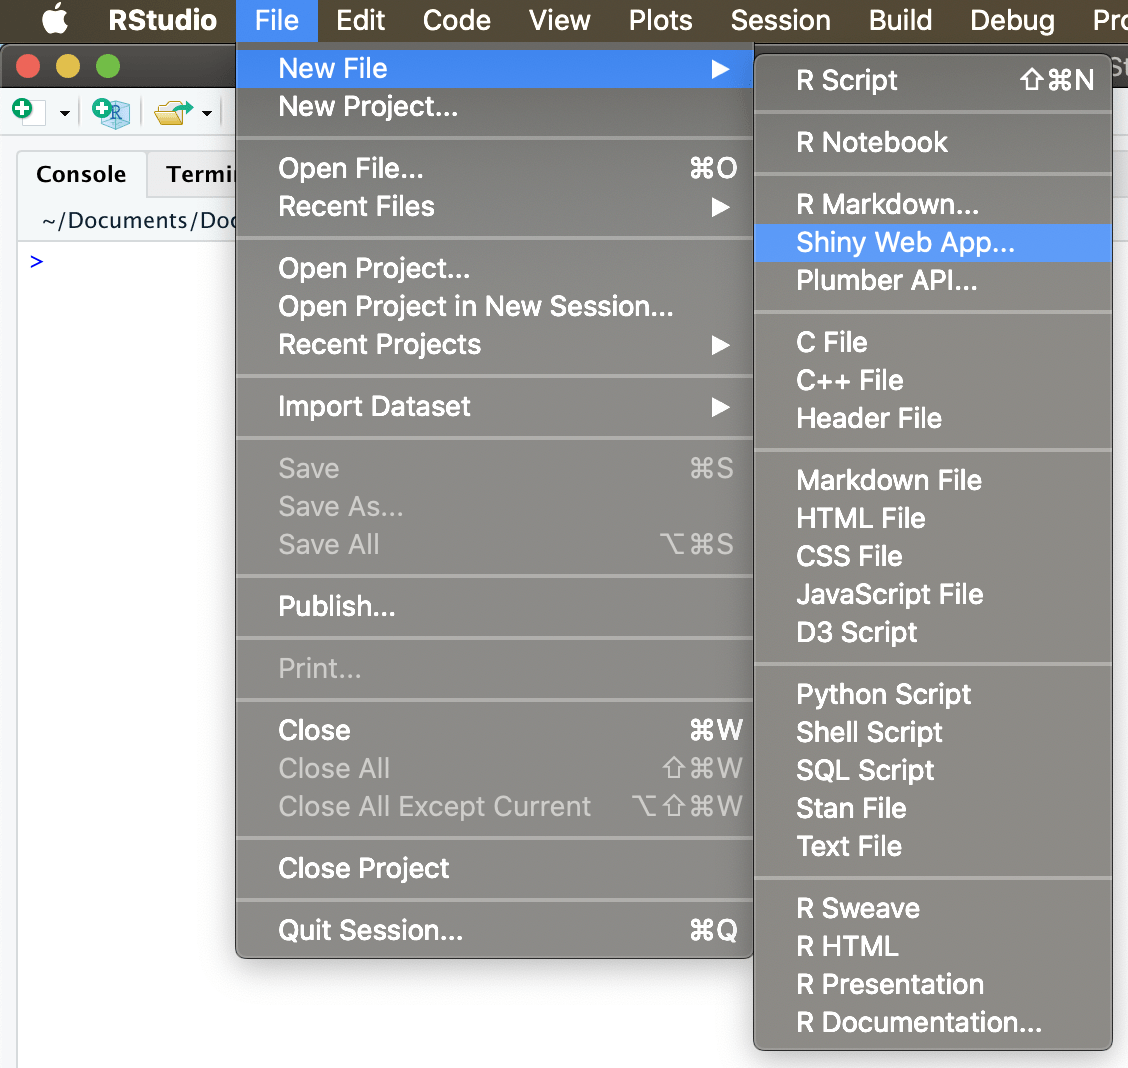The image size is (1128, 1068).
Task: Expand the Recent Files submenu
Action: [494, 206]
